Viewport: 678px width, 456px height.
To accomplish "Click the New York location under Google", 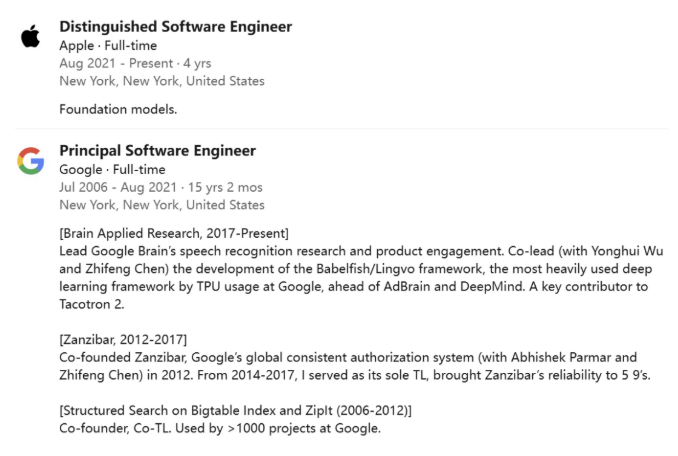I will (x=162, y=205).
